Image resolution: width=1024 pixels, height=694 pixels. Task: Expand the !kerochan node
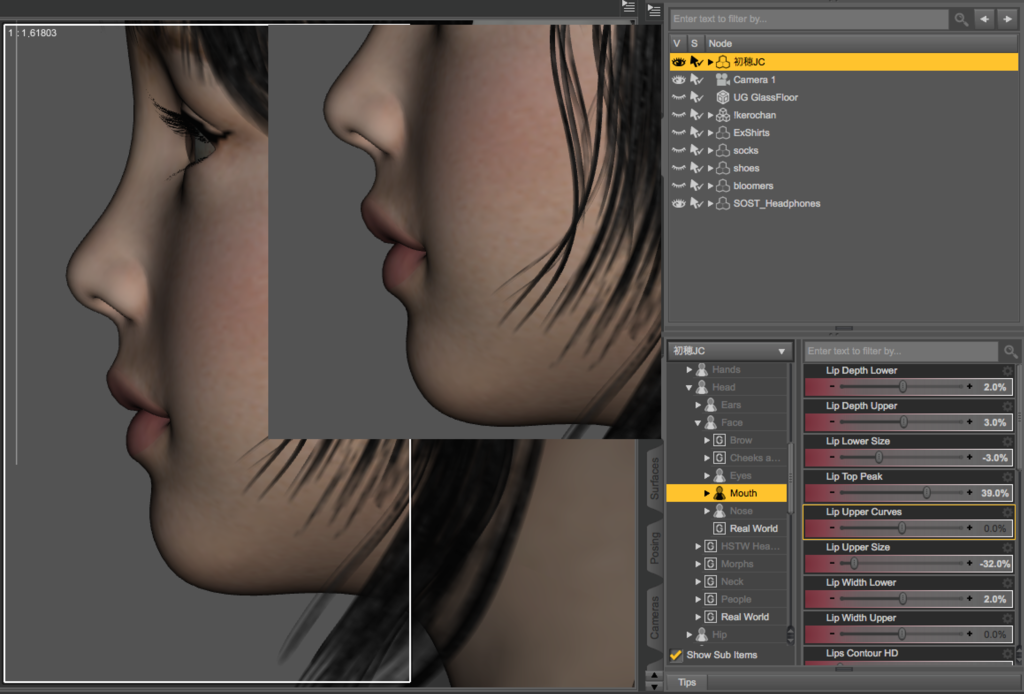click(x=711, y=115)
